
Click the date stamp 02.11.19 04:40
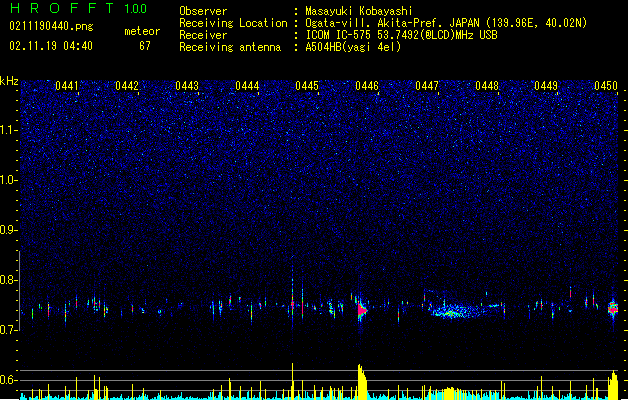(51, 46)
